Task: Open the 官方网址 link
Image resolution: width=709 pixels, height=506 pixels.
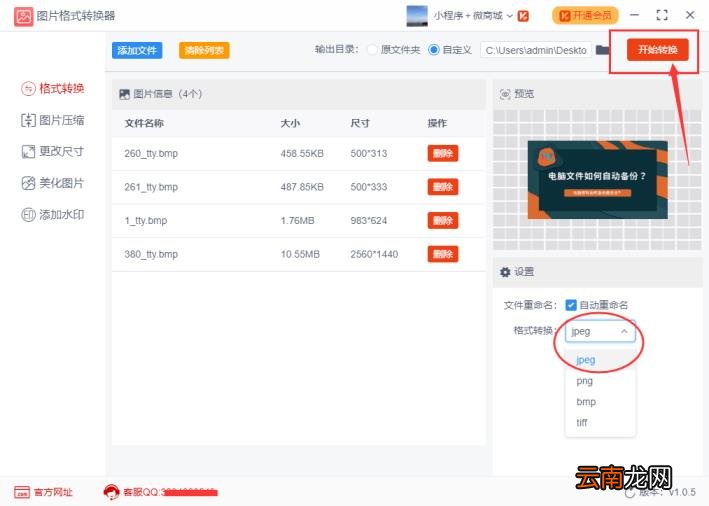Action: pos(53,492)
